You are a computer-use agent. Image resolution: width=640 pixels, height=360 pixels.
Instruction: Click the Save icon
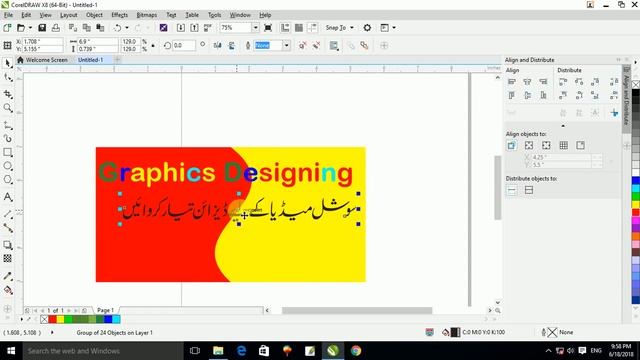[42, 28]
